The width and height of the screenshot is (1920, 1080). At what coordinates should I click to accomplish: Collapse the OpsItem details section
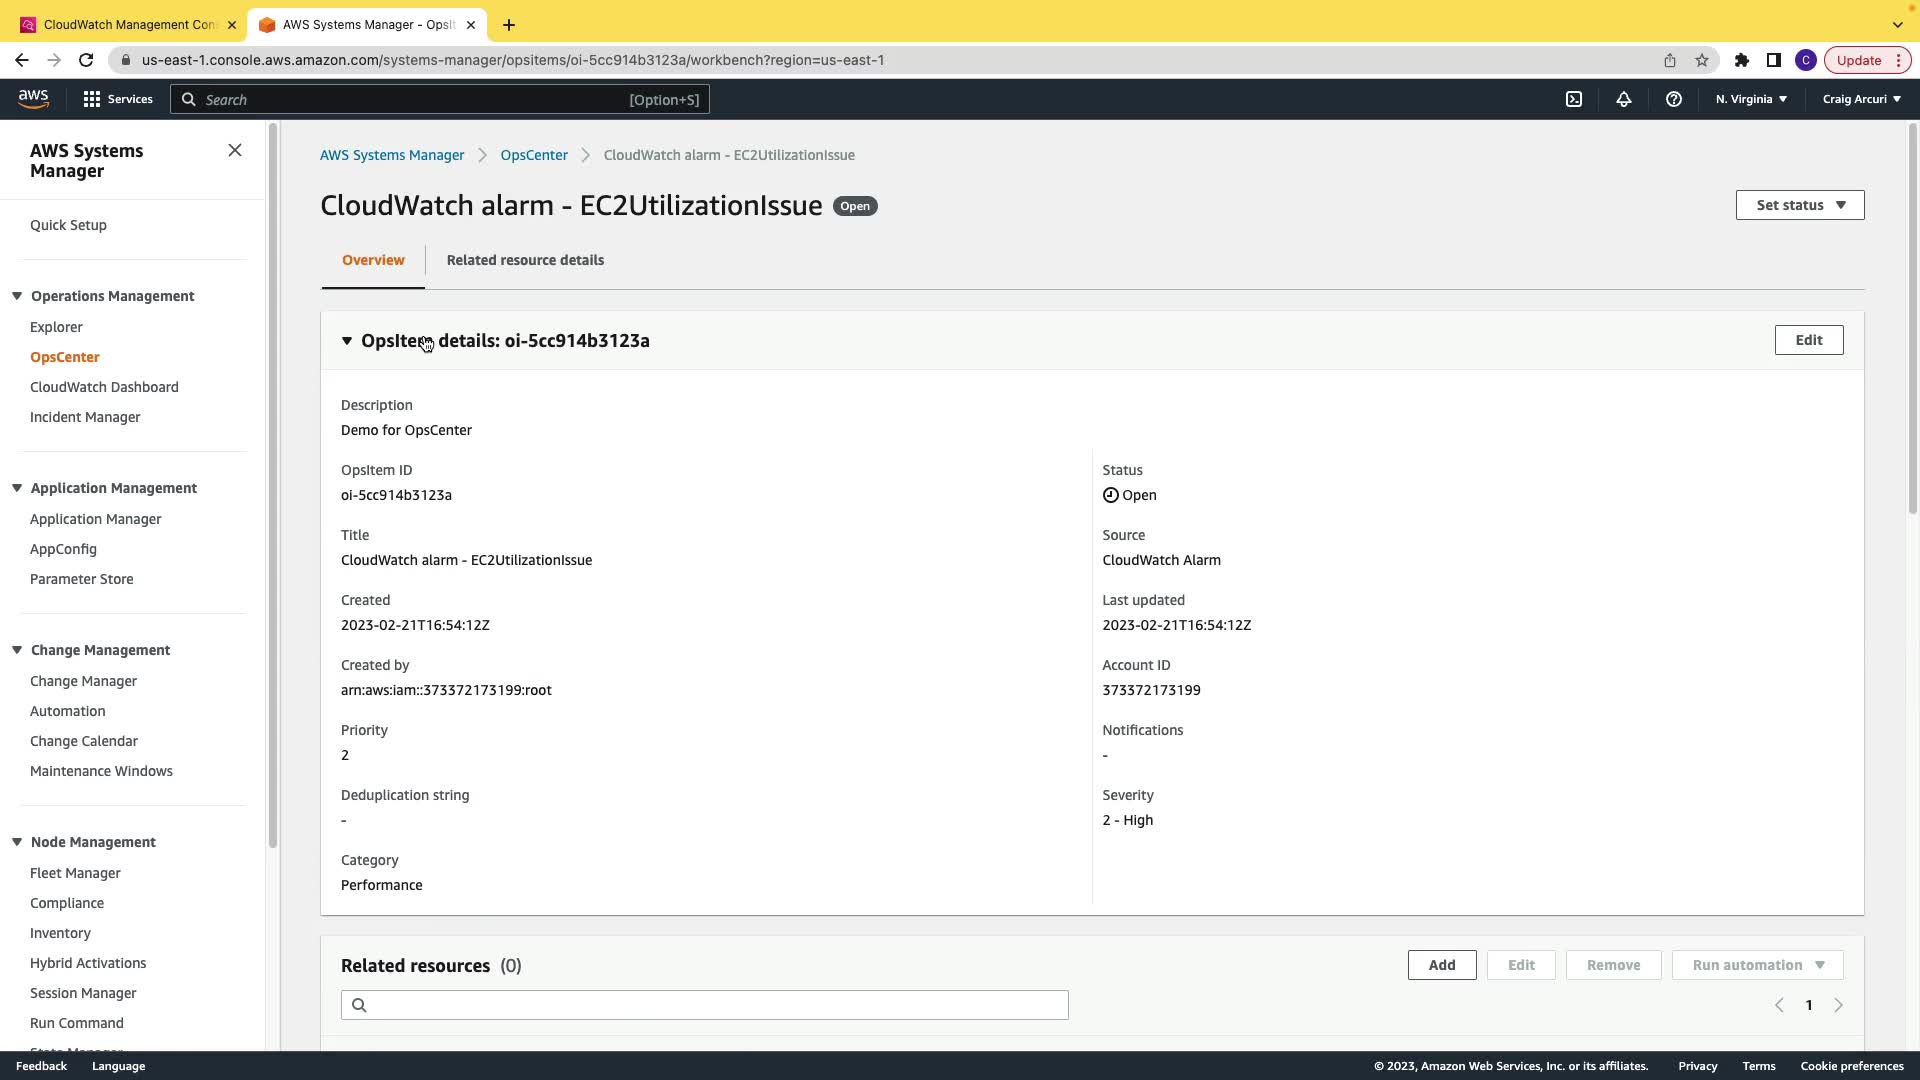coord(347,341)
